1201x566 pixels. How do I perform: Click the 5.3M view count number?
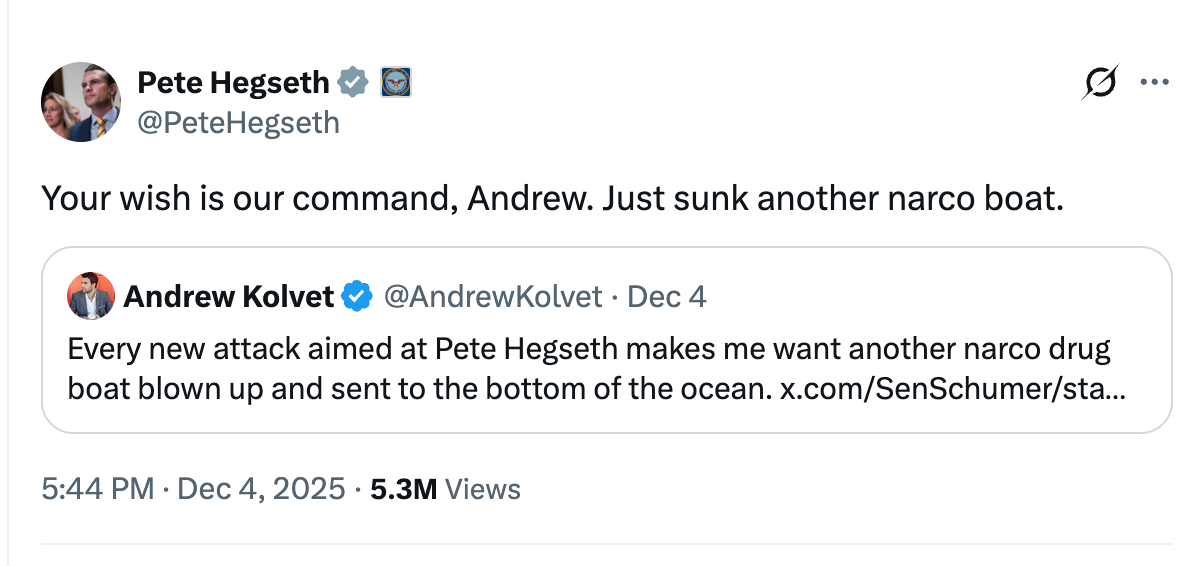click(x=403, y=489)
